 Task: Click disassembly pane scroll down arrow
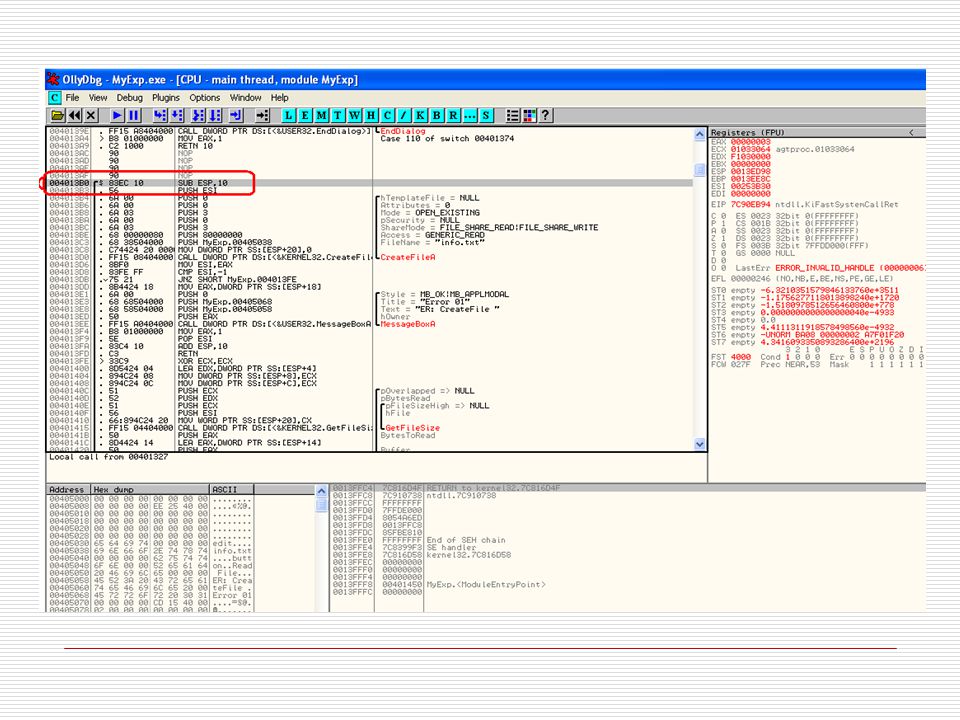tap(700, 444)
